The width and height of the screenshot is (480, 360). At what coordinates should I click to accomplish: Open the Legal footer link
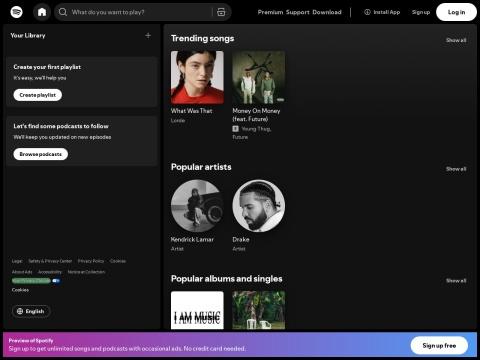(x=17, y=261)
